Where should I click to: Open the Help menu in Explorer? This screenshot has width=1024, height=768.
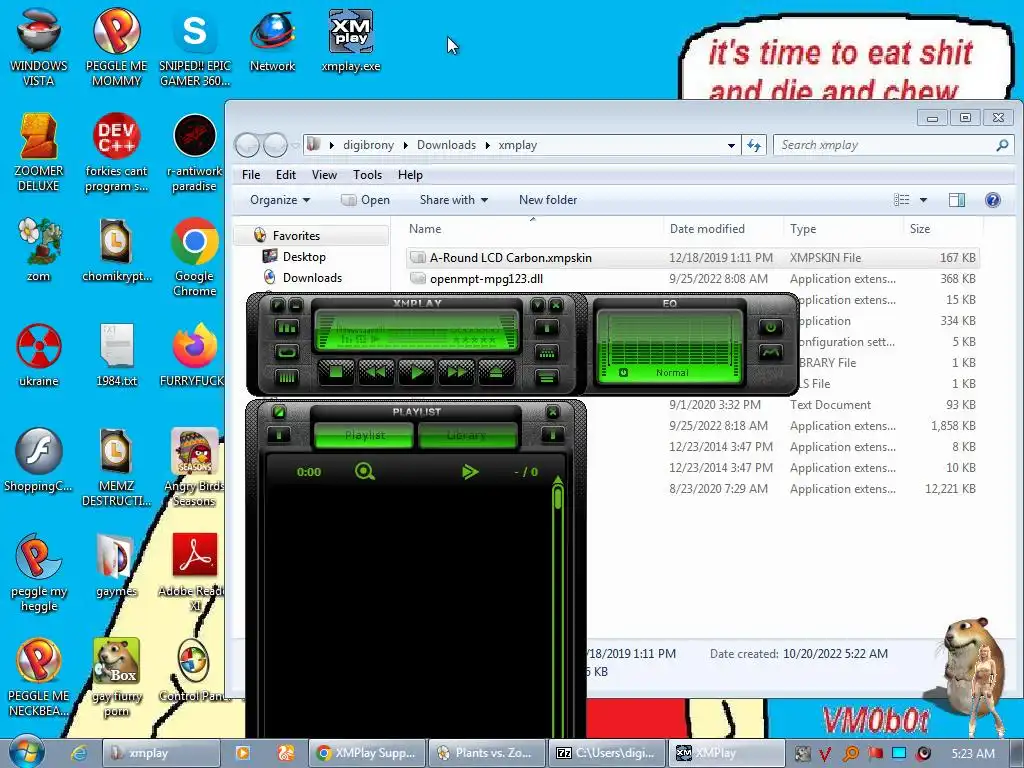(410, 175)
